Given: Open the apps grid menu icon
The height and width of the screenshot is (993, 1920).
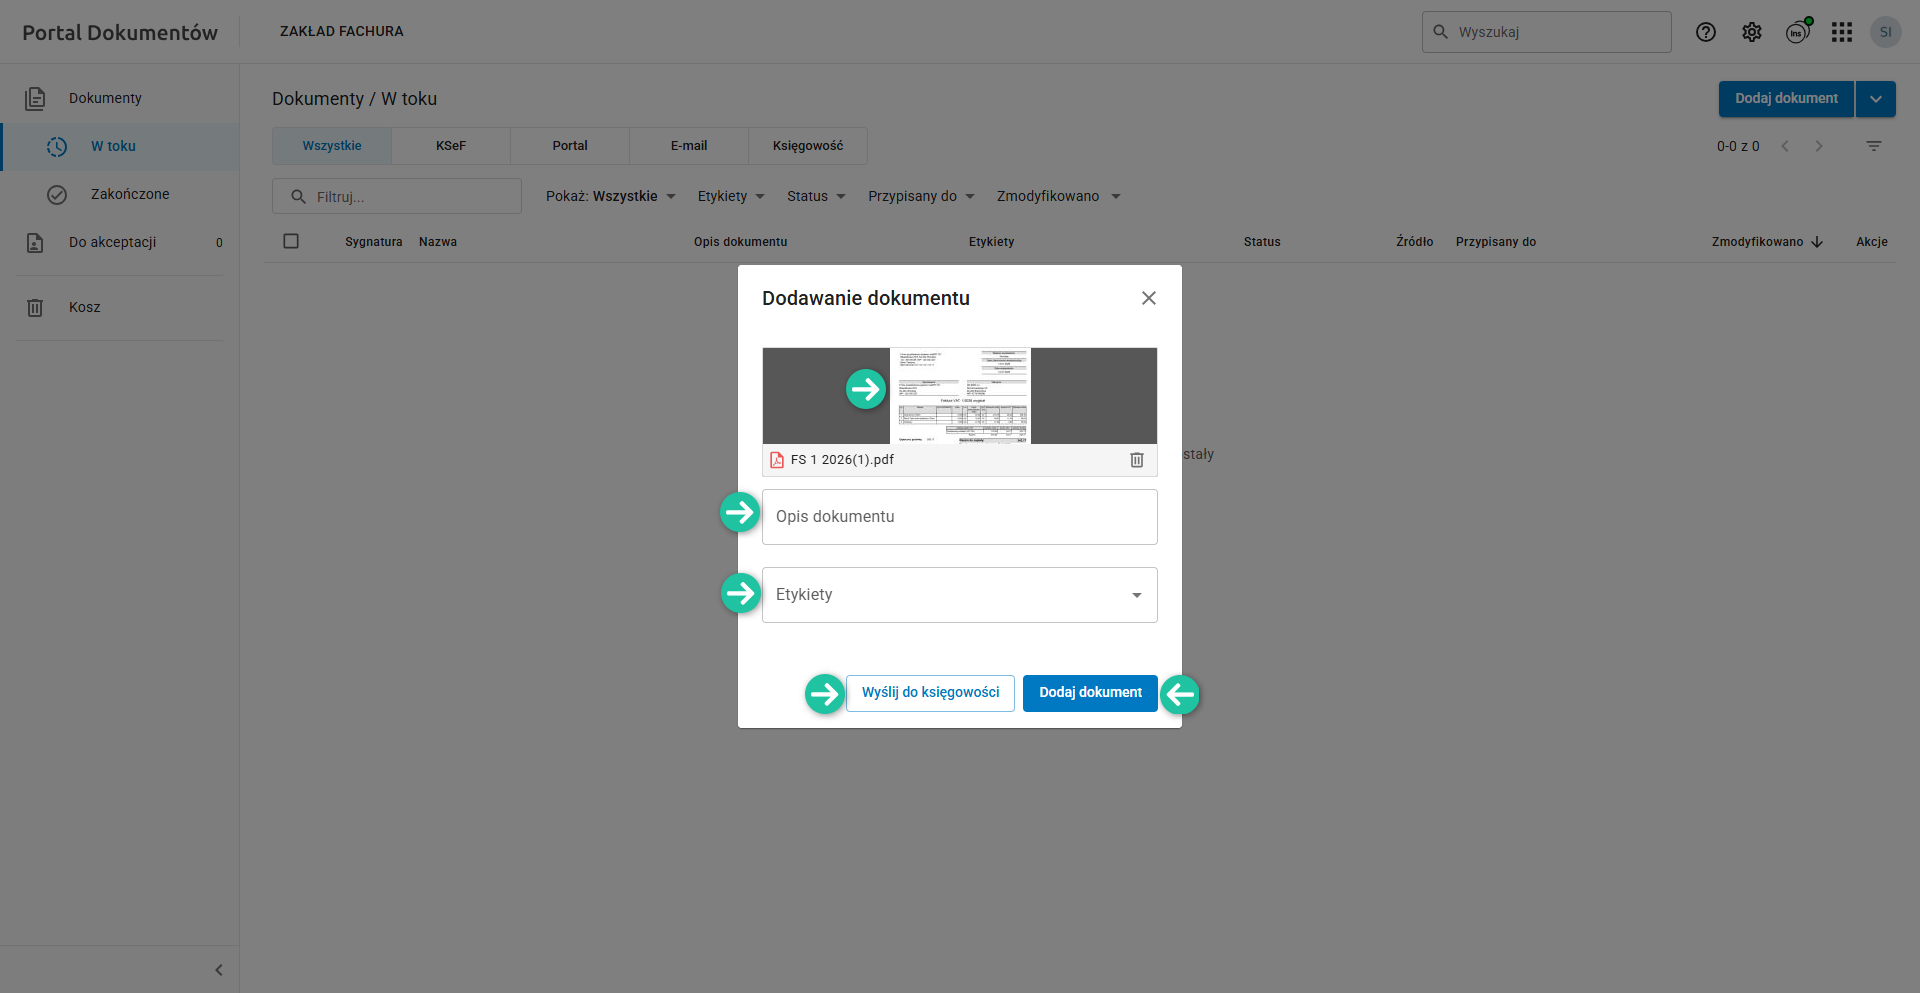Looking at the screenshot, I should pyautogui.click(x=1841, y=32).
